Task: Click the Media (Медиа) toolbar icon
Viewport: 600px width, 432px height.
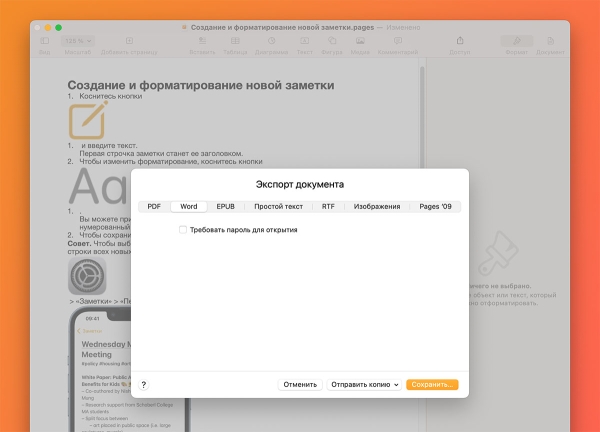Action: click(360, 41)
